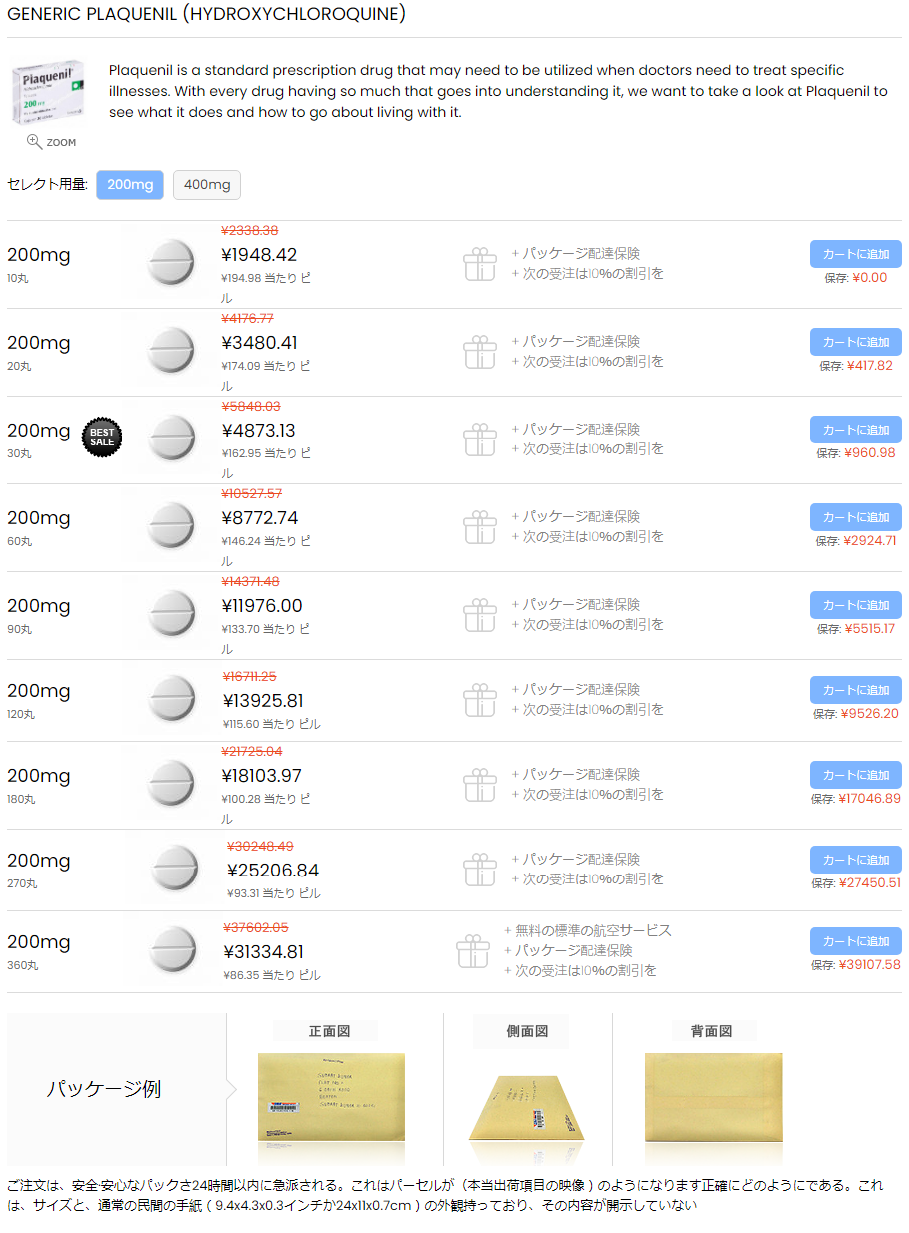Click the struck-through price ¥37602.05
909x1233 pixels.
(255, 927)
